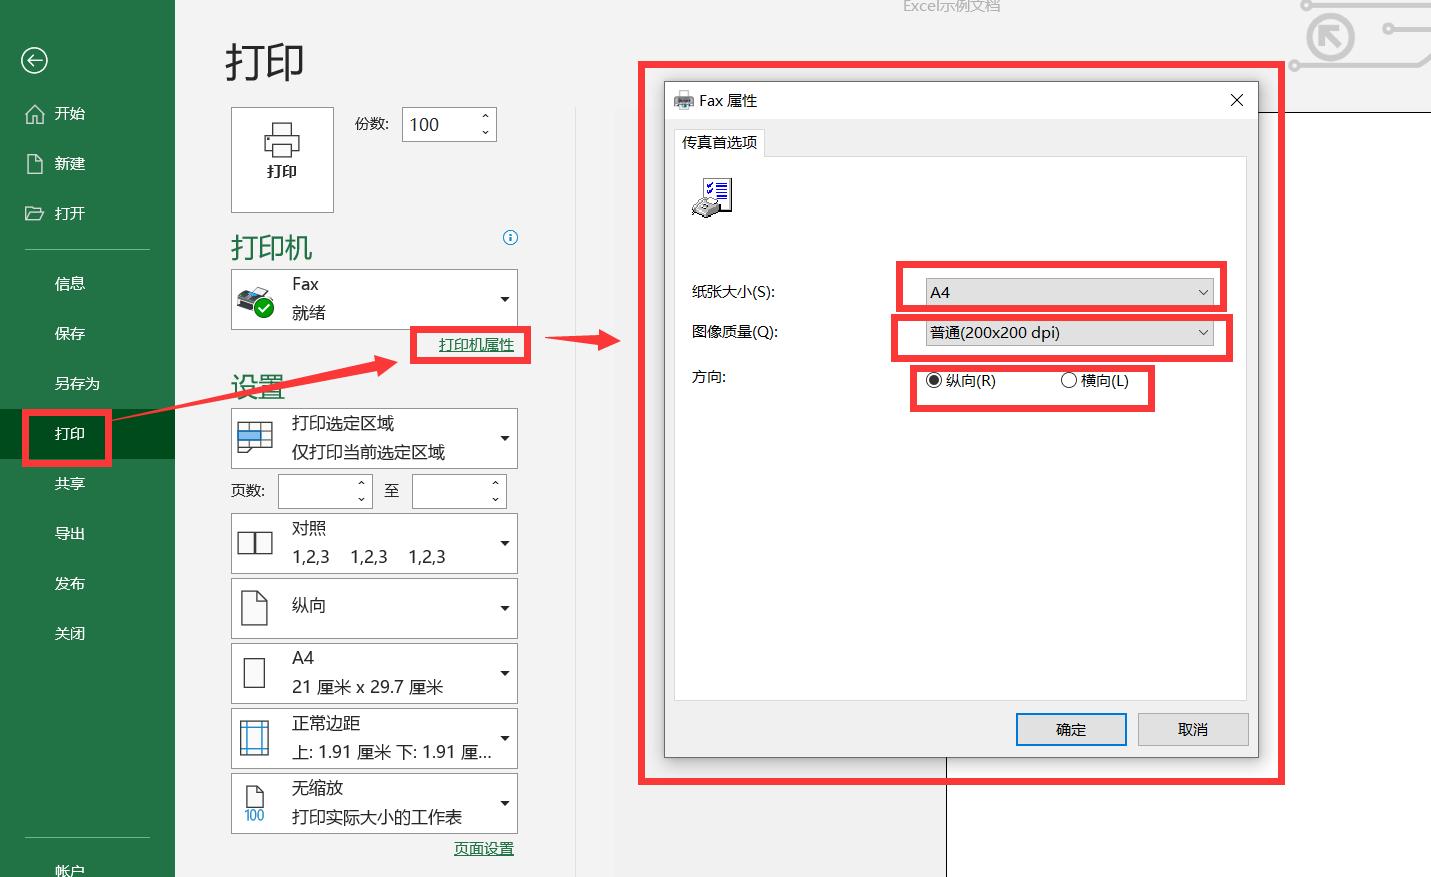Open the 页面设置 link

tap(483, 847)
